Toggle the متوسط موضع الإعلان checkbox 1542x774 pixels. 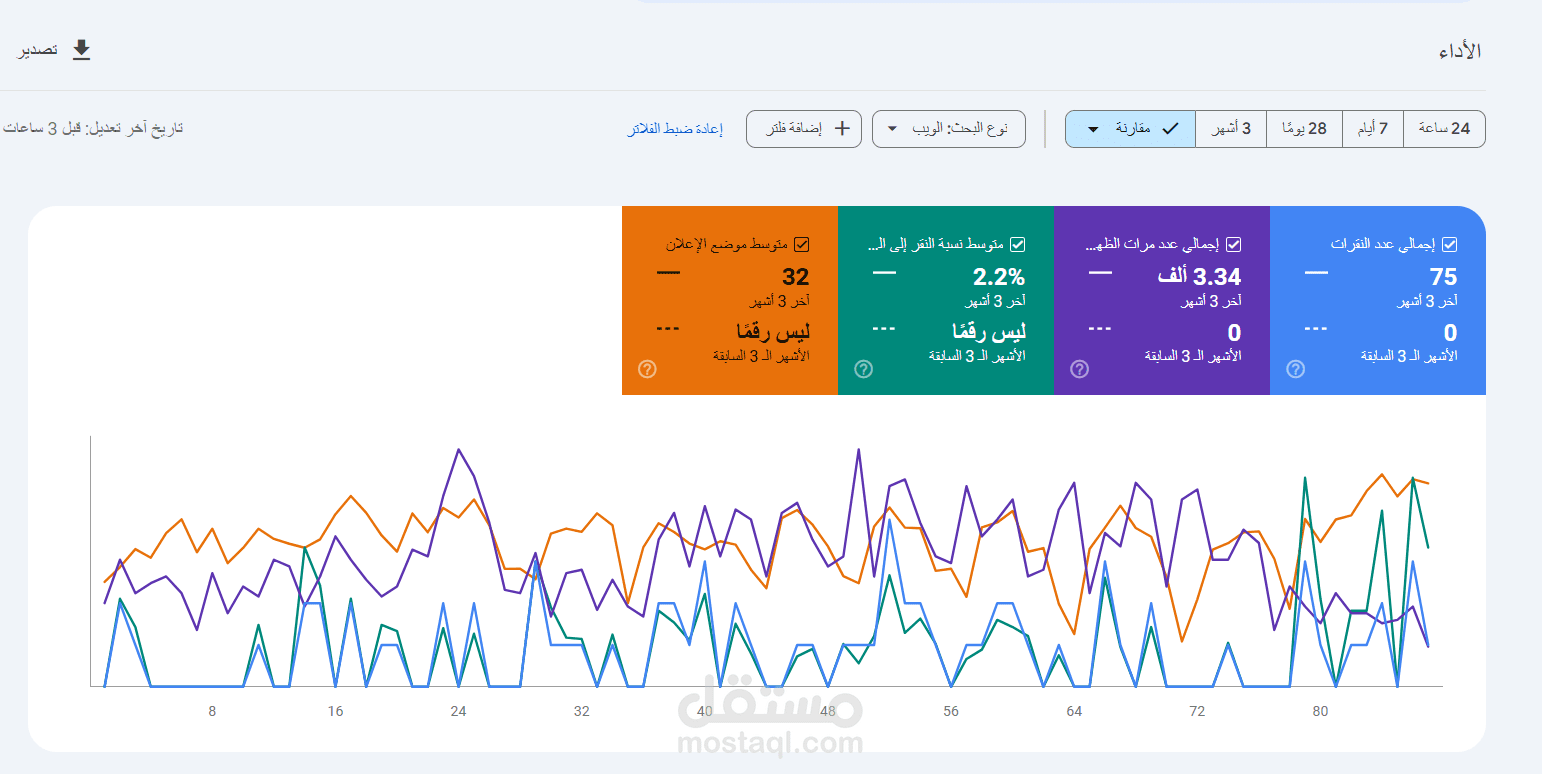click(x=801, y=244)
